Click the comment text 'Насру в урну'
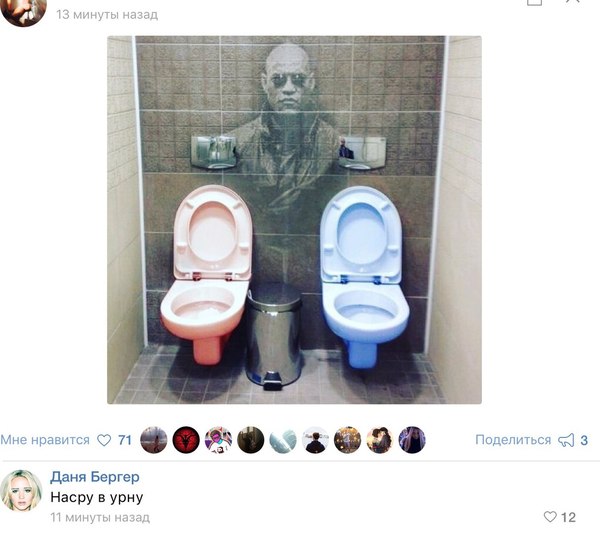The image size is (600, 533). click(x=97, y=497)
